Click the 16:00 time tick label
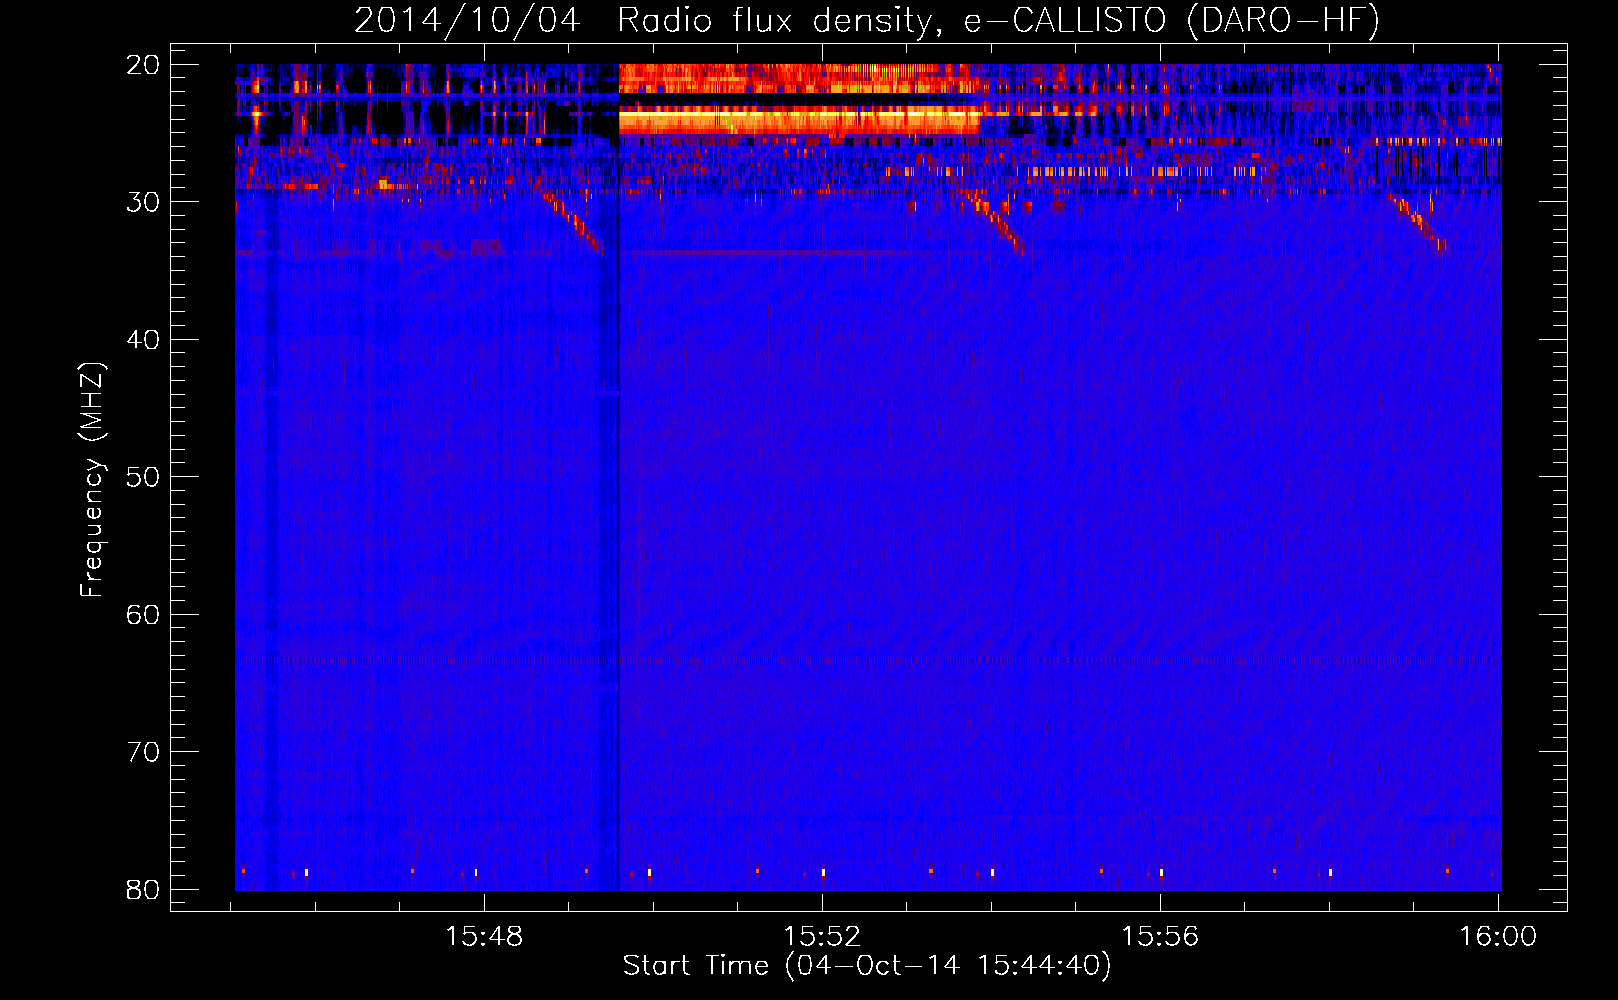The width and height of the screenshot is (1618, 1000). click(1498, 937)
